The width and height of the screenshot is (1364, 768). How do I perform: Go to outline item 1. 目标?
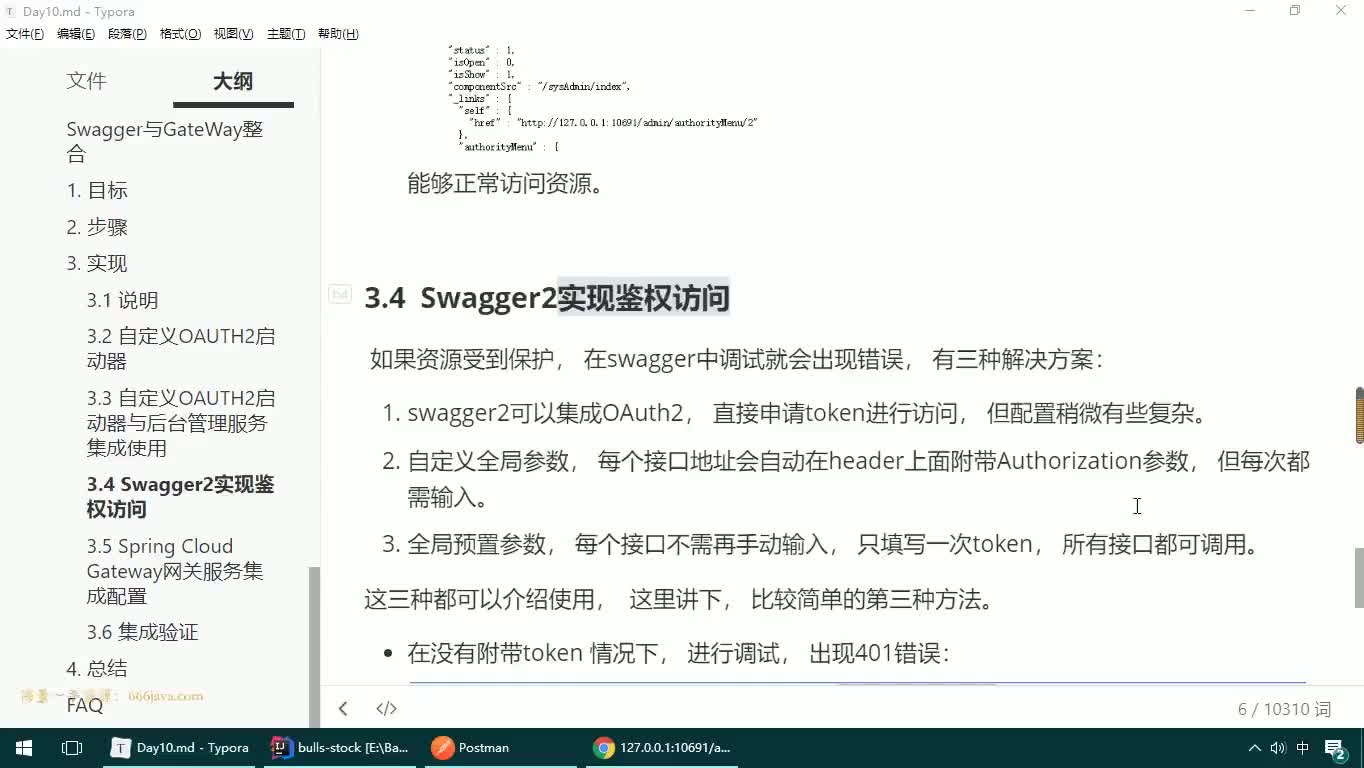[x=97, y=190]
